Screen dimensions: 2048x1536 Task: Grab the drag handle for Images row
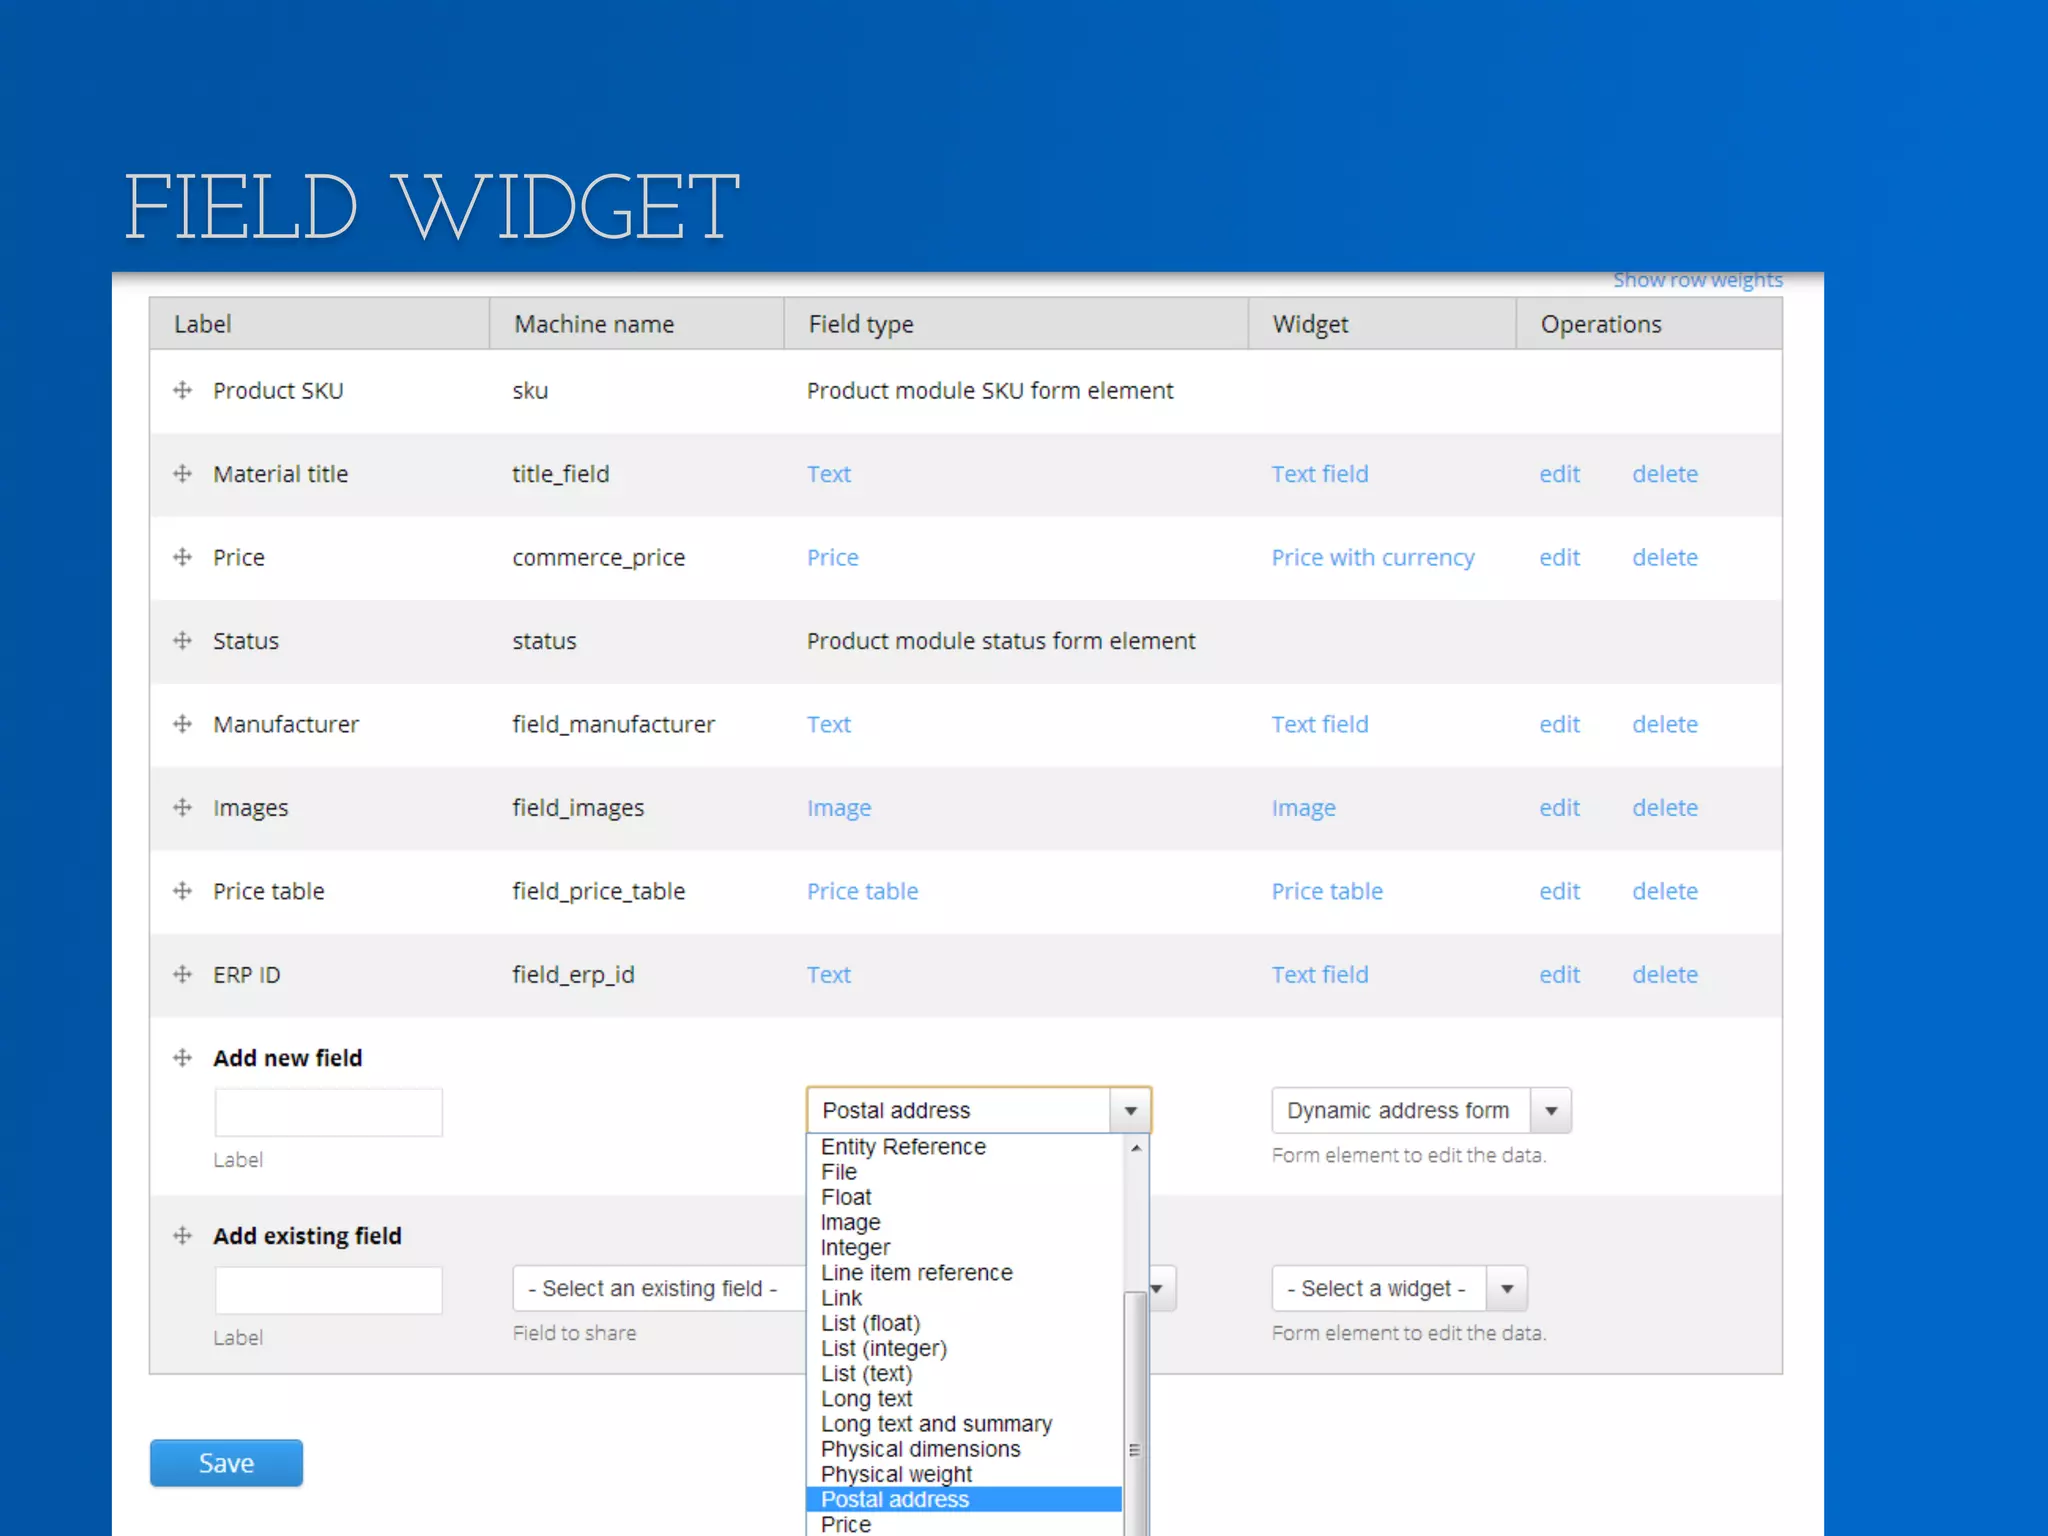[x=182, y=807]
